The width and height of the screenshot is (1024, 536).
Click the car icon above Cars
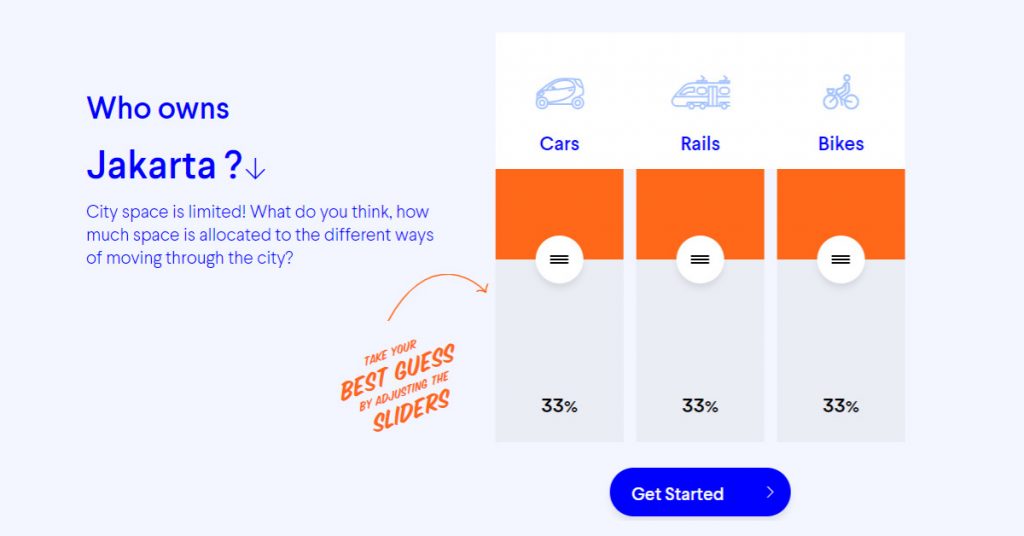point(560,93)
